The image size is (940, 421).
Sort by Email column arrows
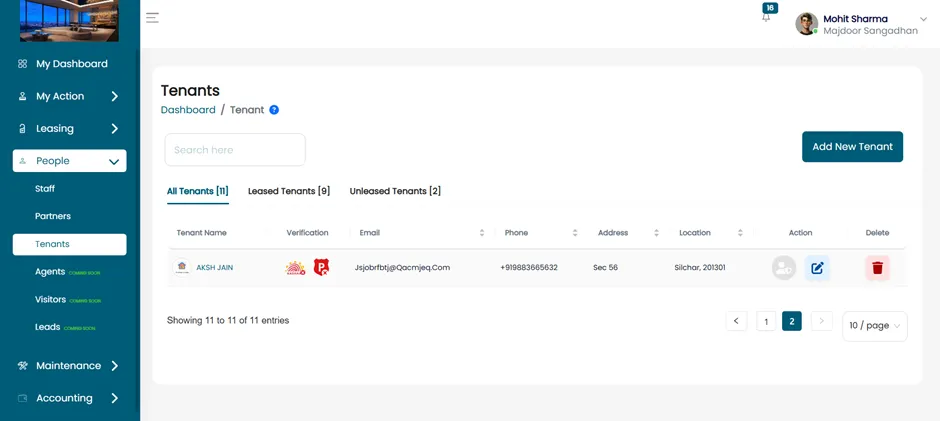(482, 233)
